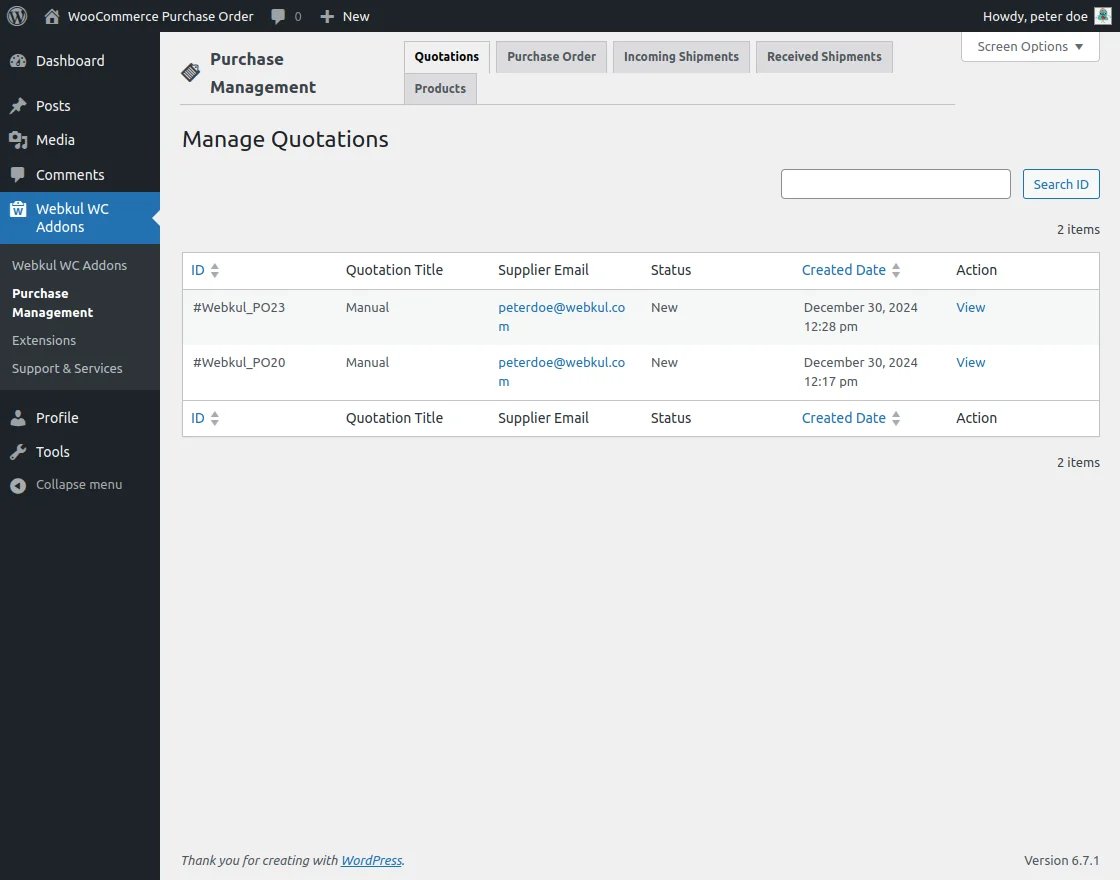Select the Dashboard icon in the sidebar
This screenshot has height=880, width=1120.
click(20, 60)
